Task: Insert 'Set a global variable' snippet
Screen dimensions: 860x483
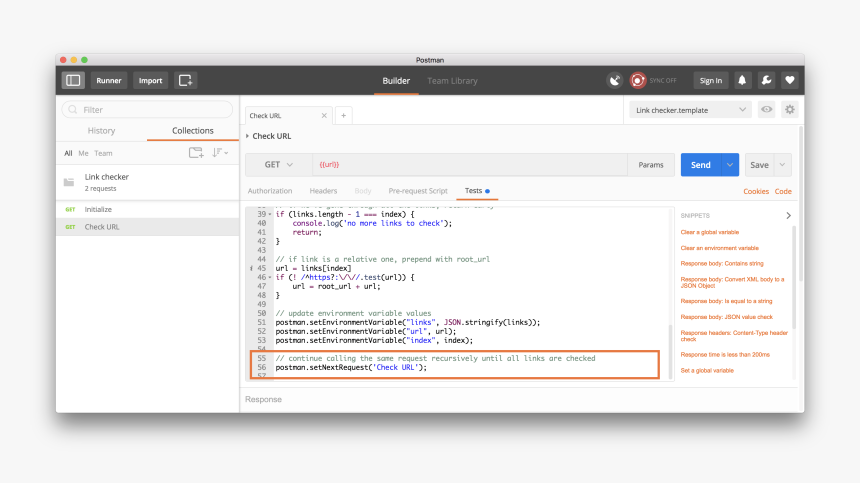Action: click(x=707, y=371)
